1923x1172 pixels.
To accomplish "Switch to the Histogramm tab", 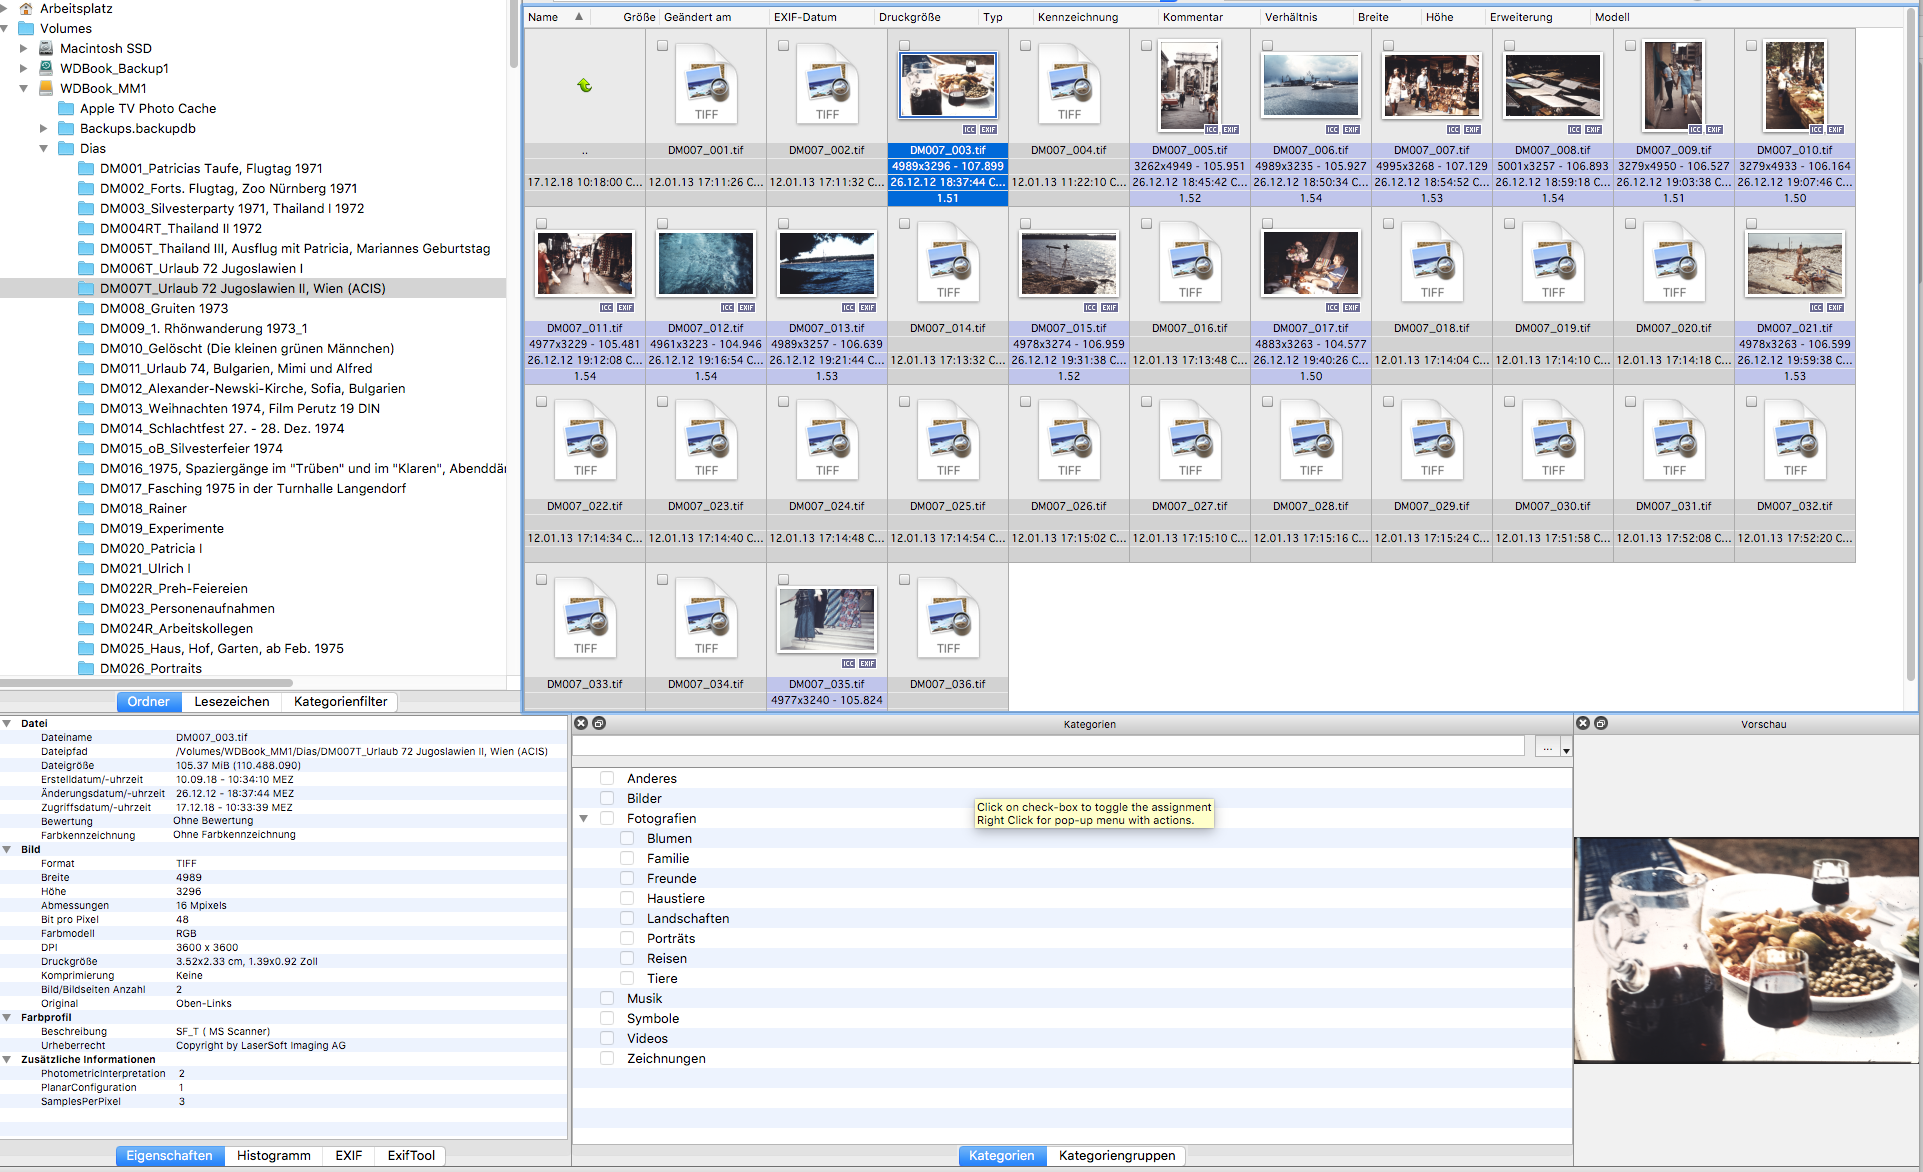I will click(273, 1155).
